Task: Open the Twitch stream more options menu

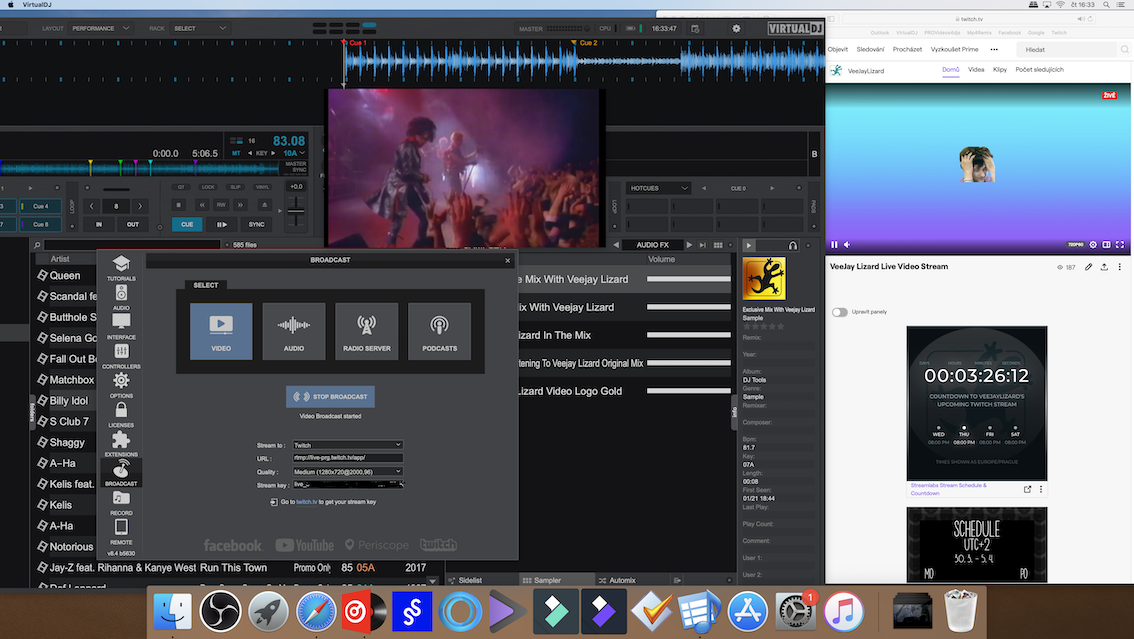Action: (1120, 267)
